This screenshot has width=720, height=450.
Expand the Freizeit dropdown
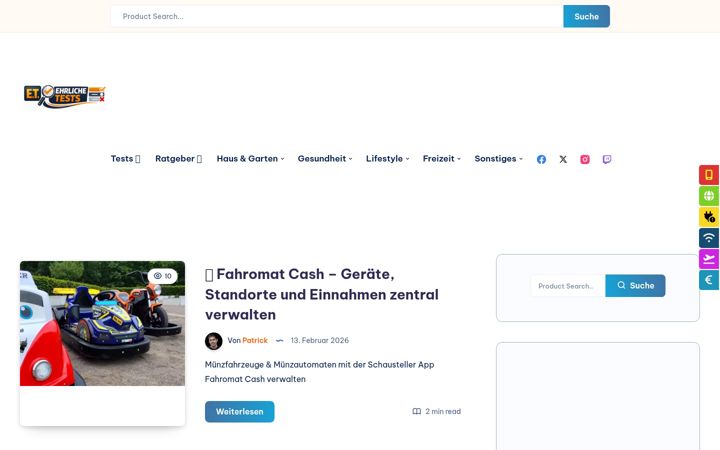[x=441, y=159]
